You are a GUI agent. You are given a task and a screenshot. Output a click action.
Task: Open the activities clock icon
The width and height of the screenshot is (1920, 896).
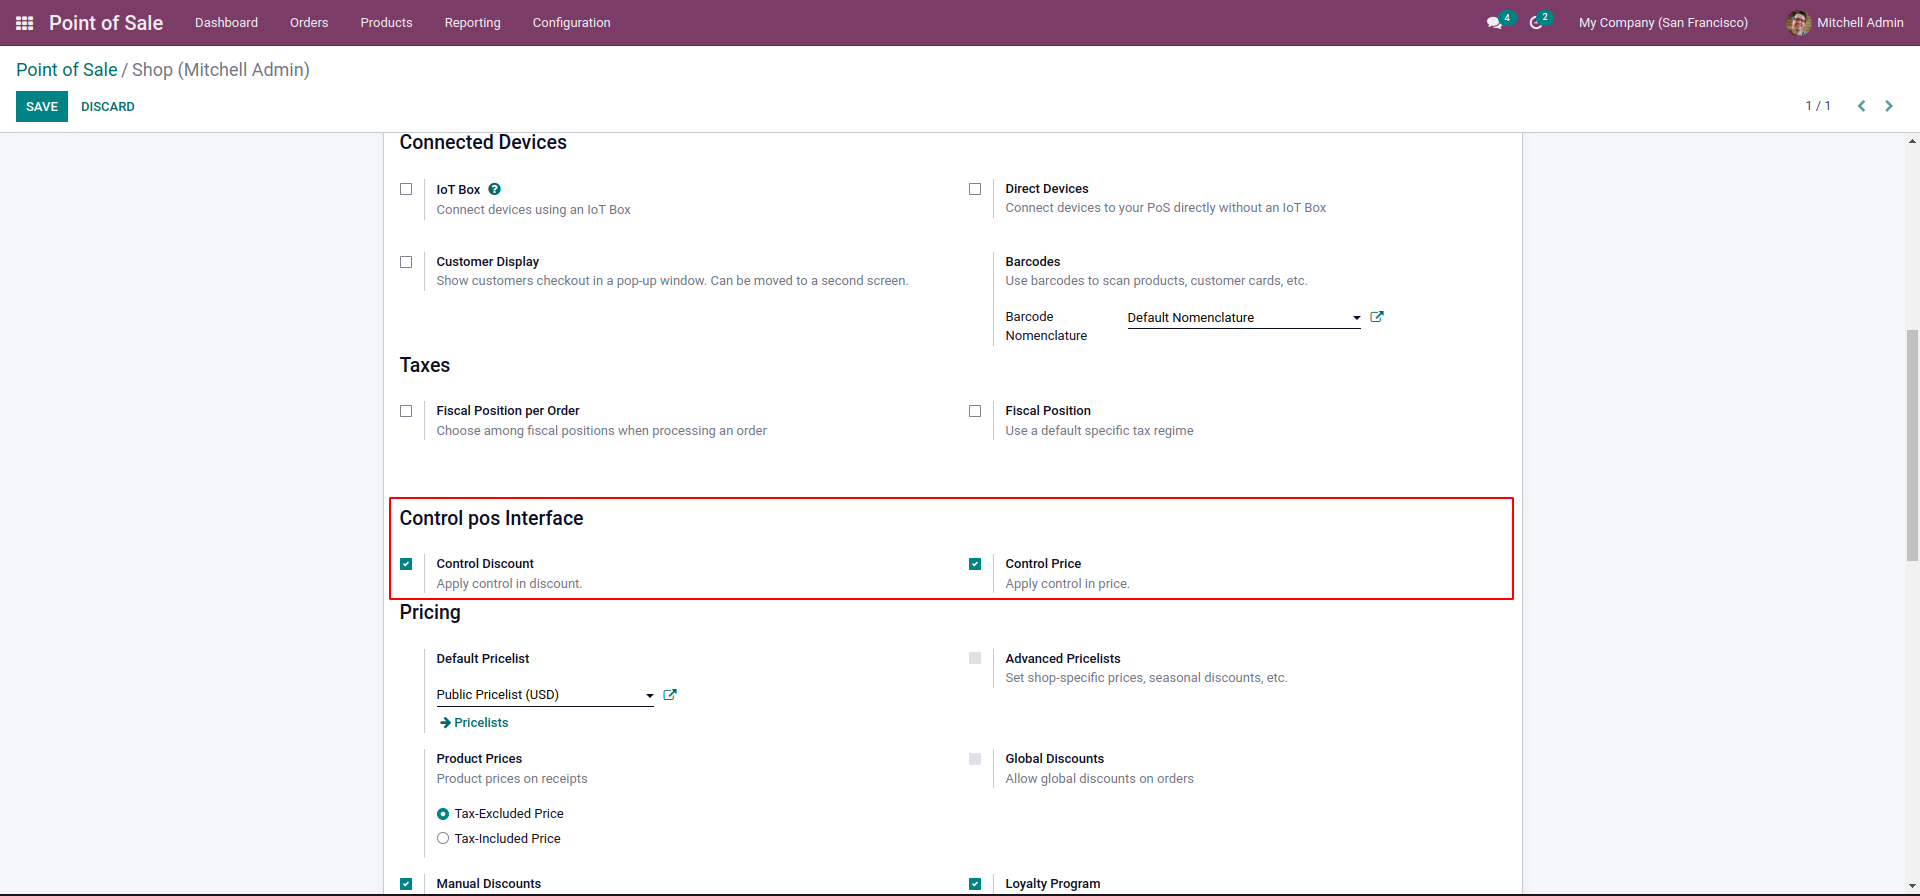1536,23
